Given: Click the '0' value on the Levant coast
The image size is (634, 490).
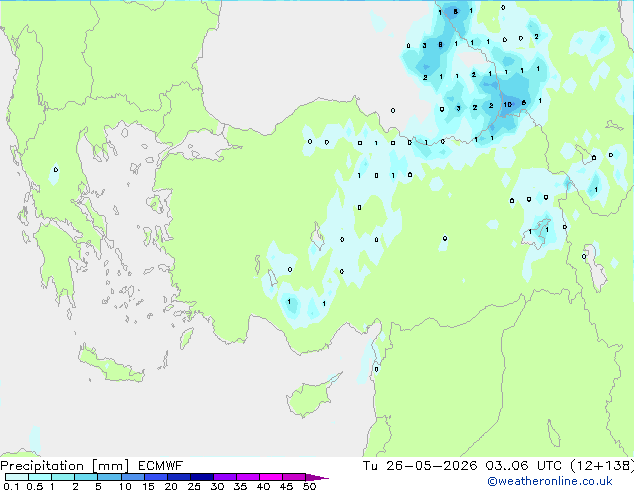Looking at the screenshot, I should 376,370.
